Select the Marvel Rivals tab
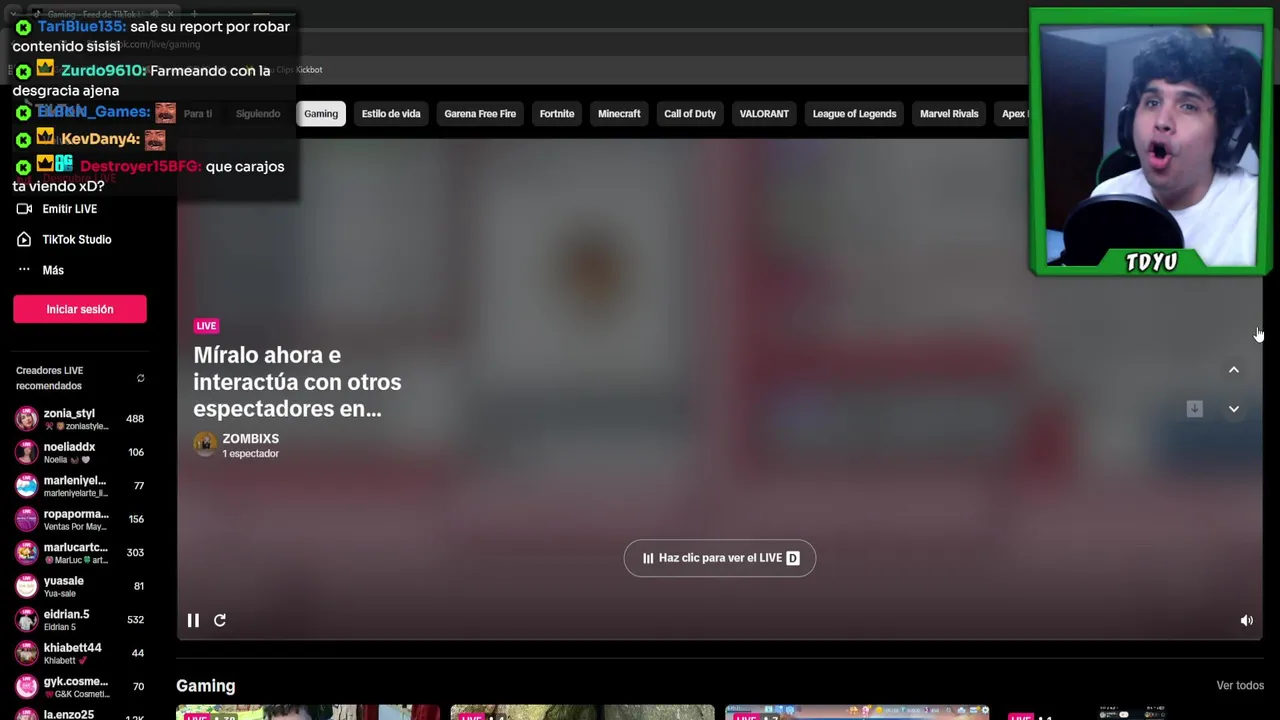1280x720 pixels. pyautogui.click(x=949, y=114)
